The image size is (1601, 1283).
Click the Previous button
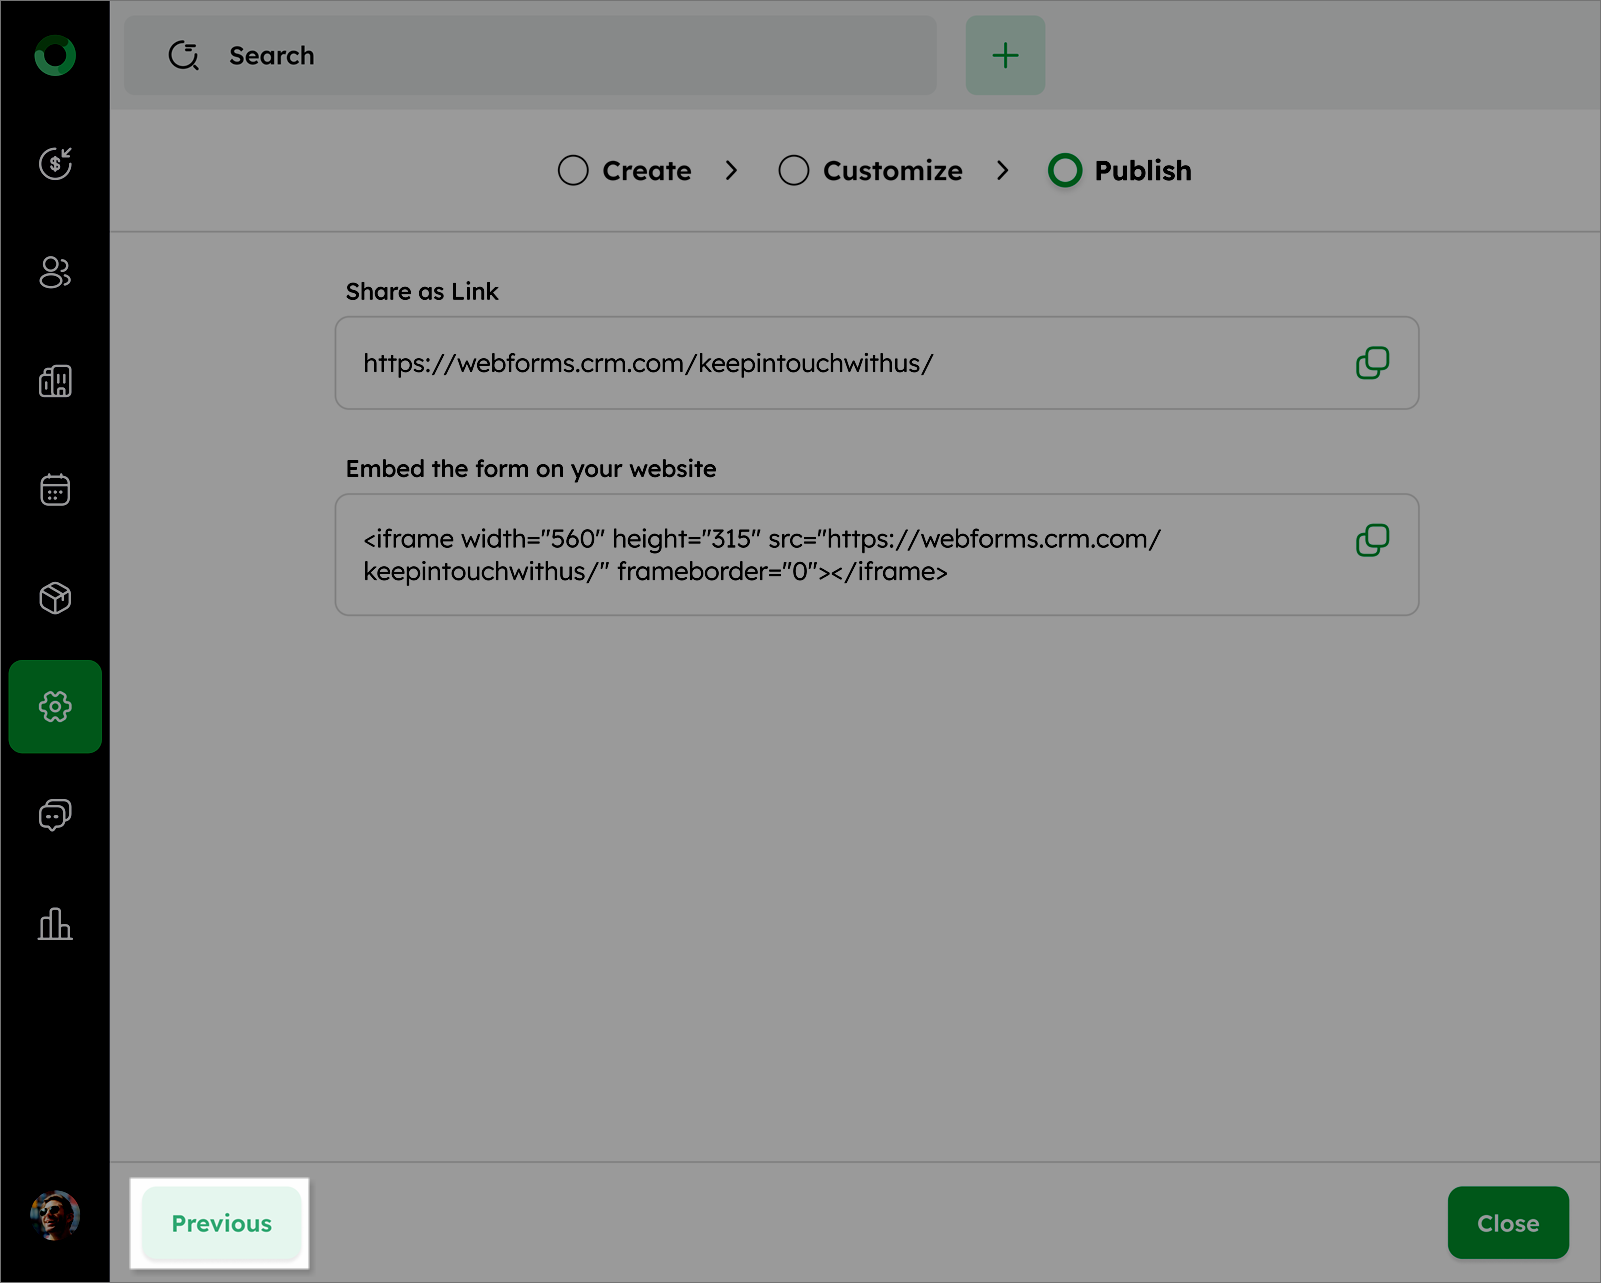(221, 1223)
